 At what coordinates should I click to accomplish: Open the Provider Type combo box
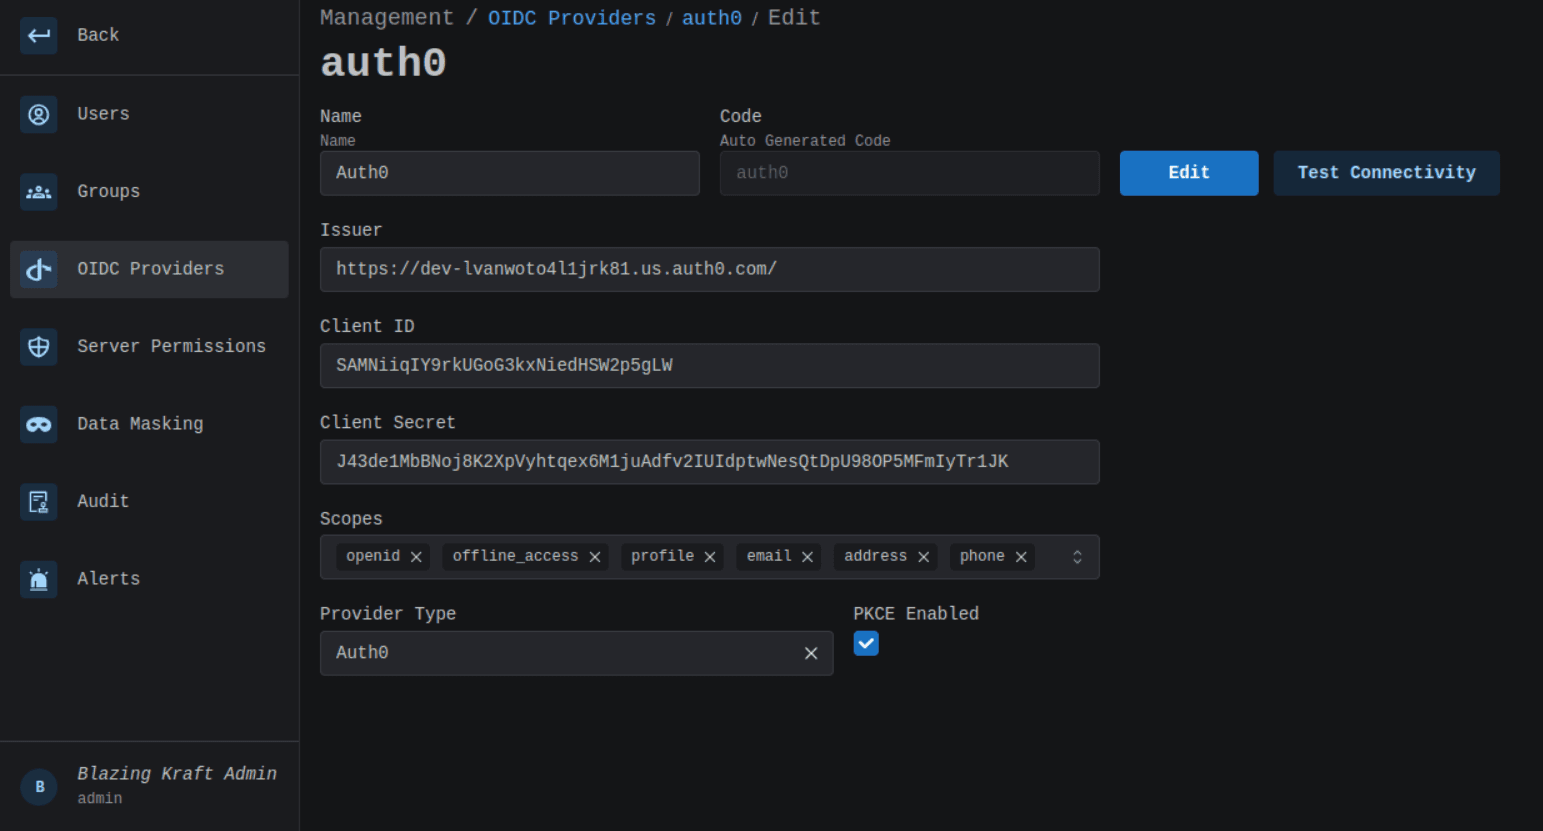(576, 653)
